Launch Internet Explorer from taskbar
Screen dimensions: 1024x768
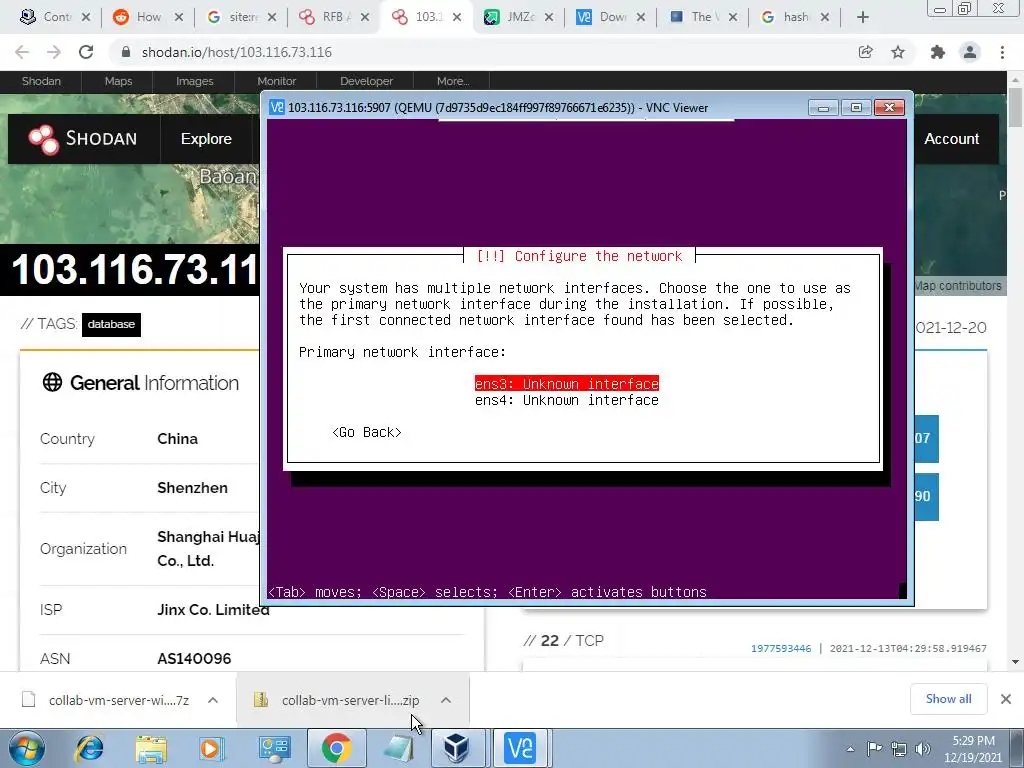(x=89, y=748)
